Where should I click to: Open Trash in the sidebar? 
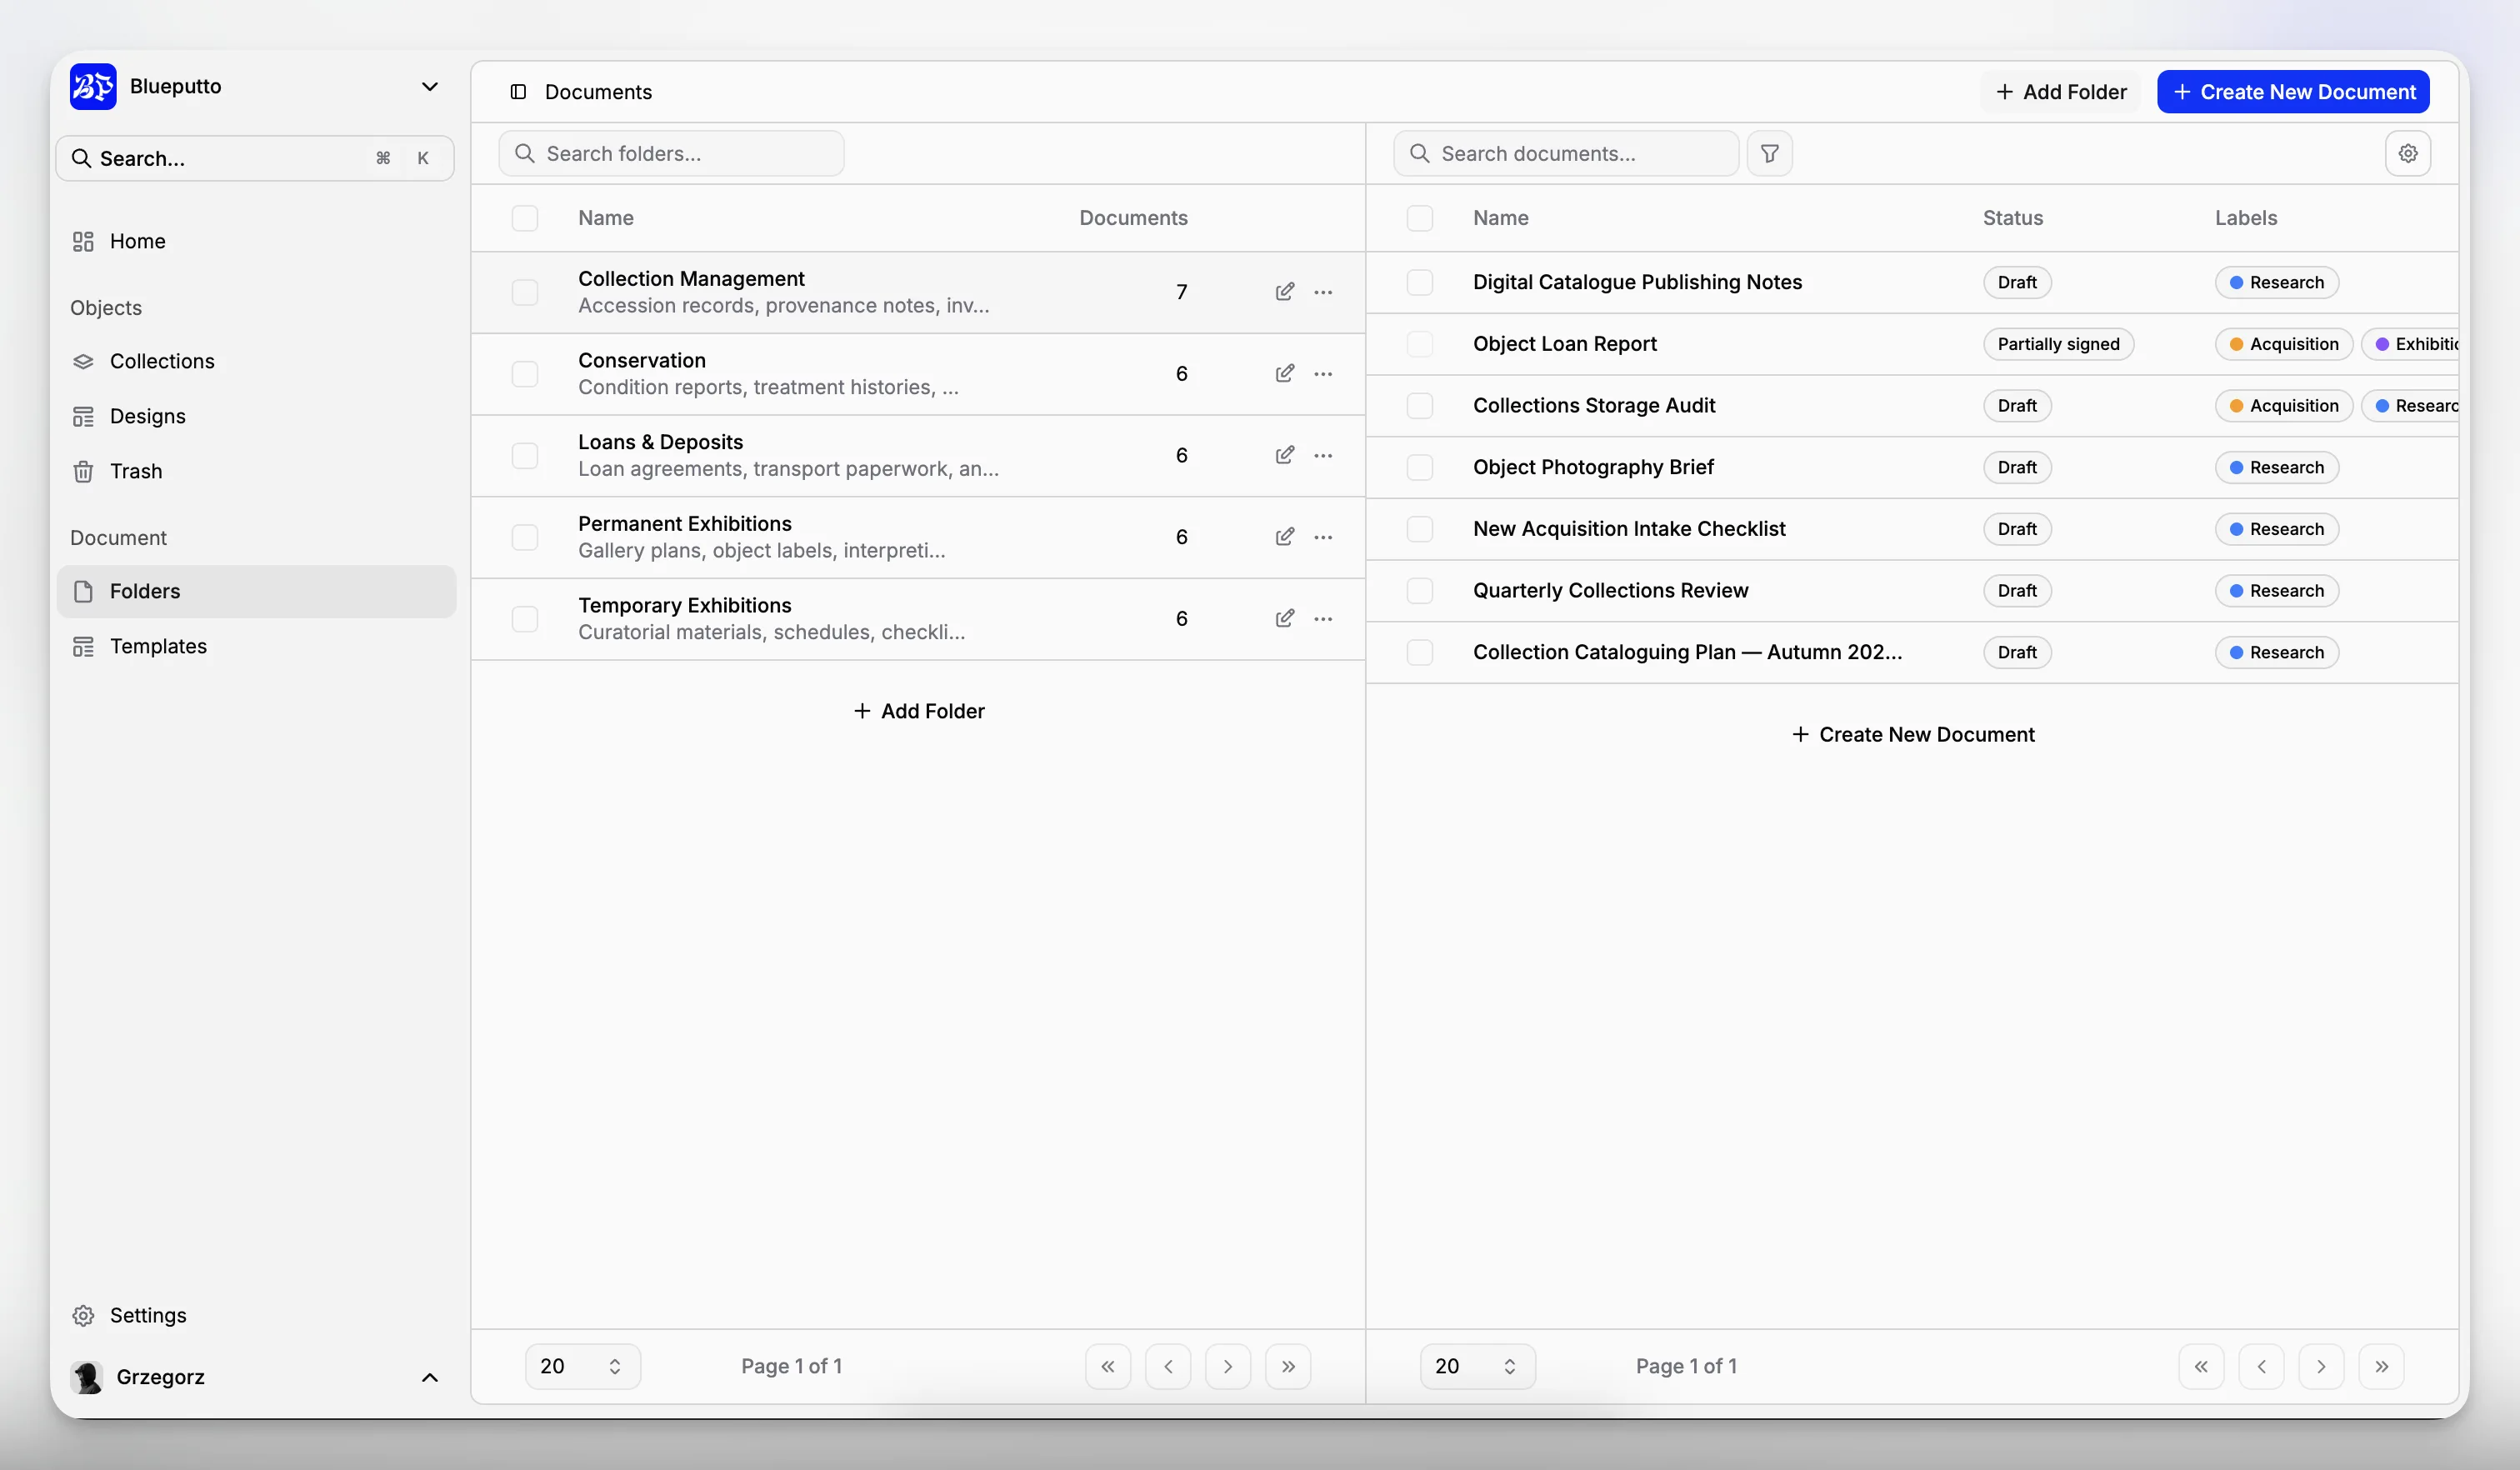257,471
